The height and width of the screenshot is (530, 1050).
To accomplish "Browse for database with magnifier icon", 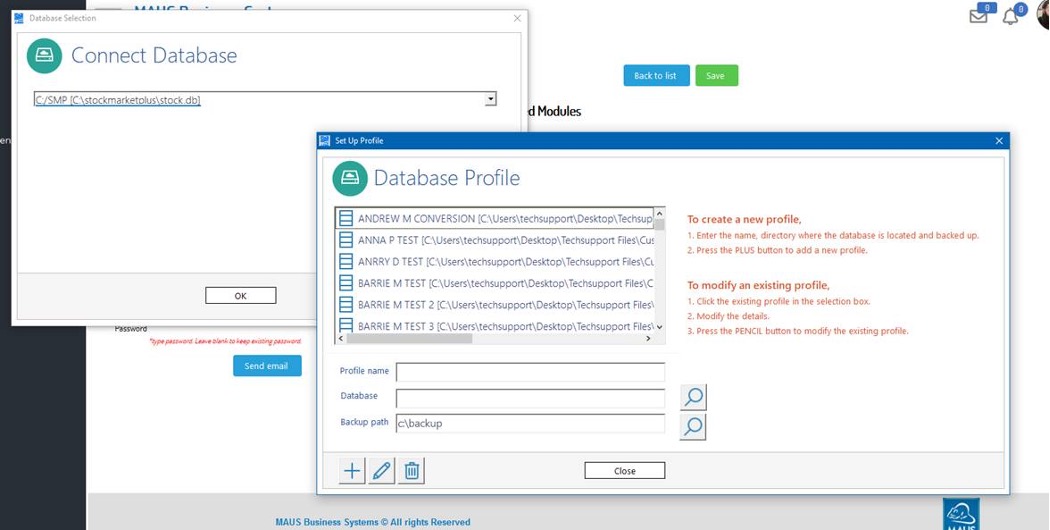I will [x=693, y=397].
